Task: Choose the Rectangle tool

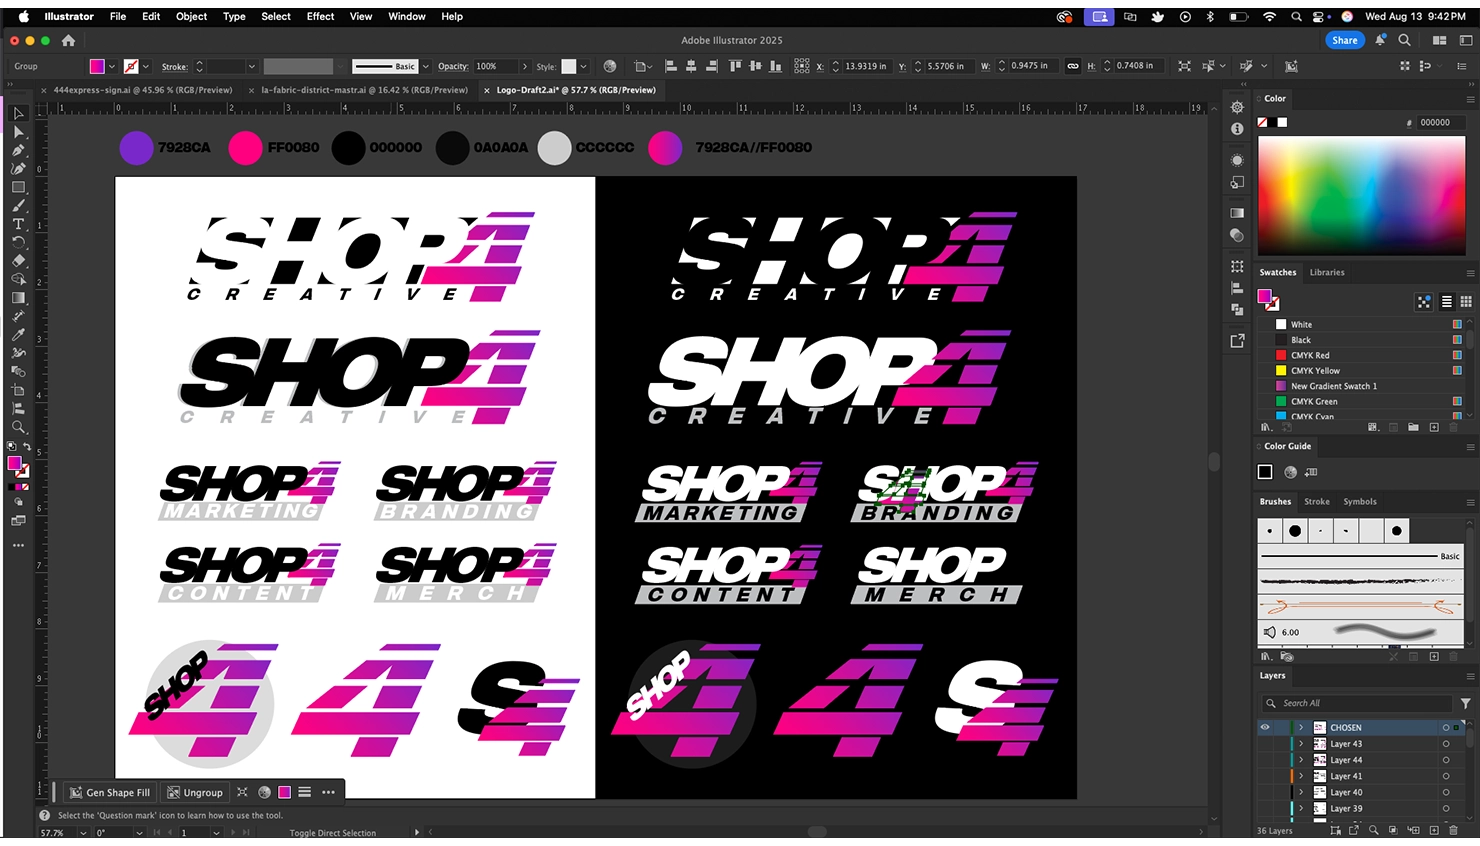Action: point(18,187)
